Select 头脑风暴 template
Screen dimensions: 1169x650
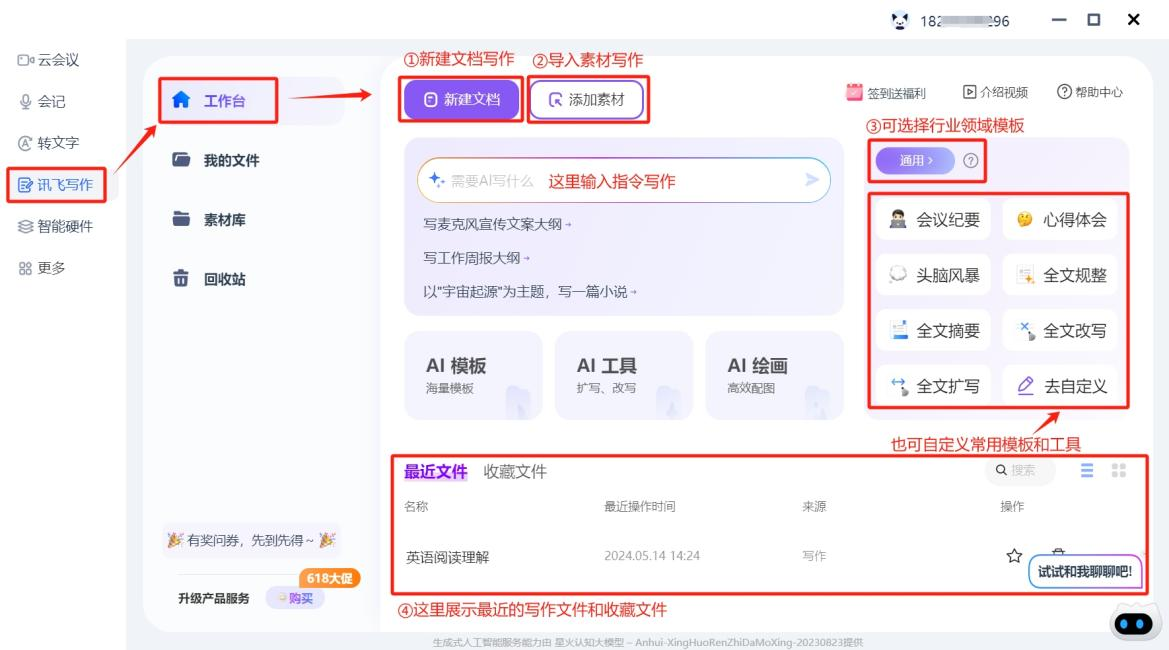pyautogui.click(x=933, y=275)
